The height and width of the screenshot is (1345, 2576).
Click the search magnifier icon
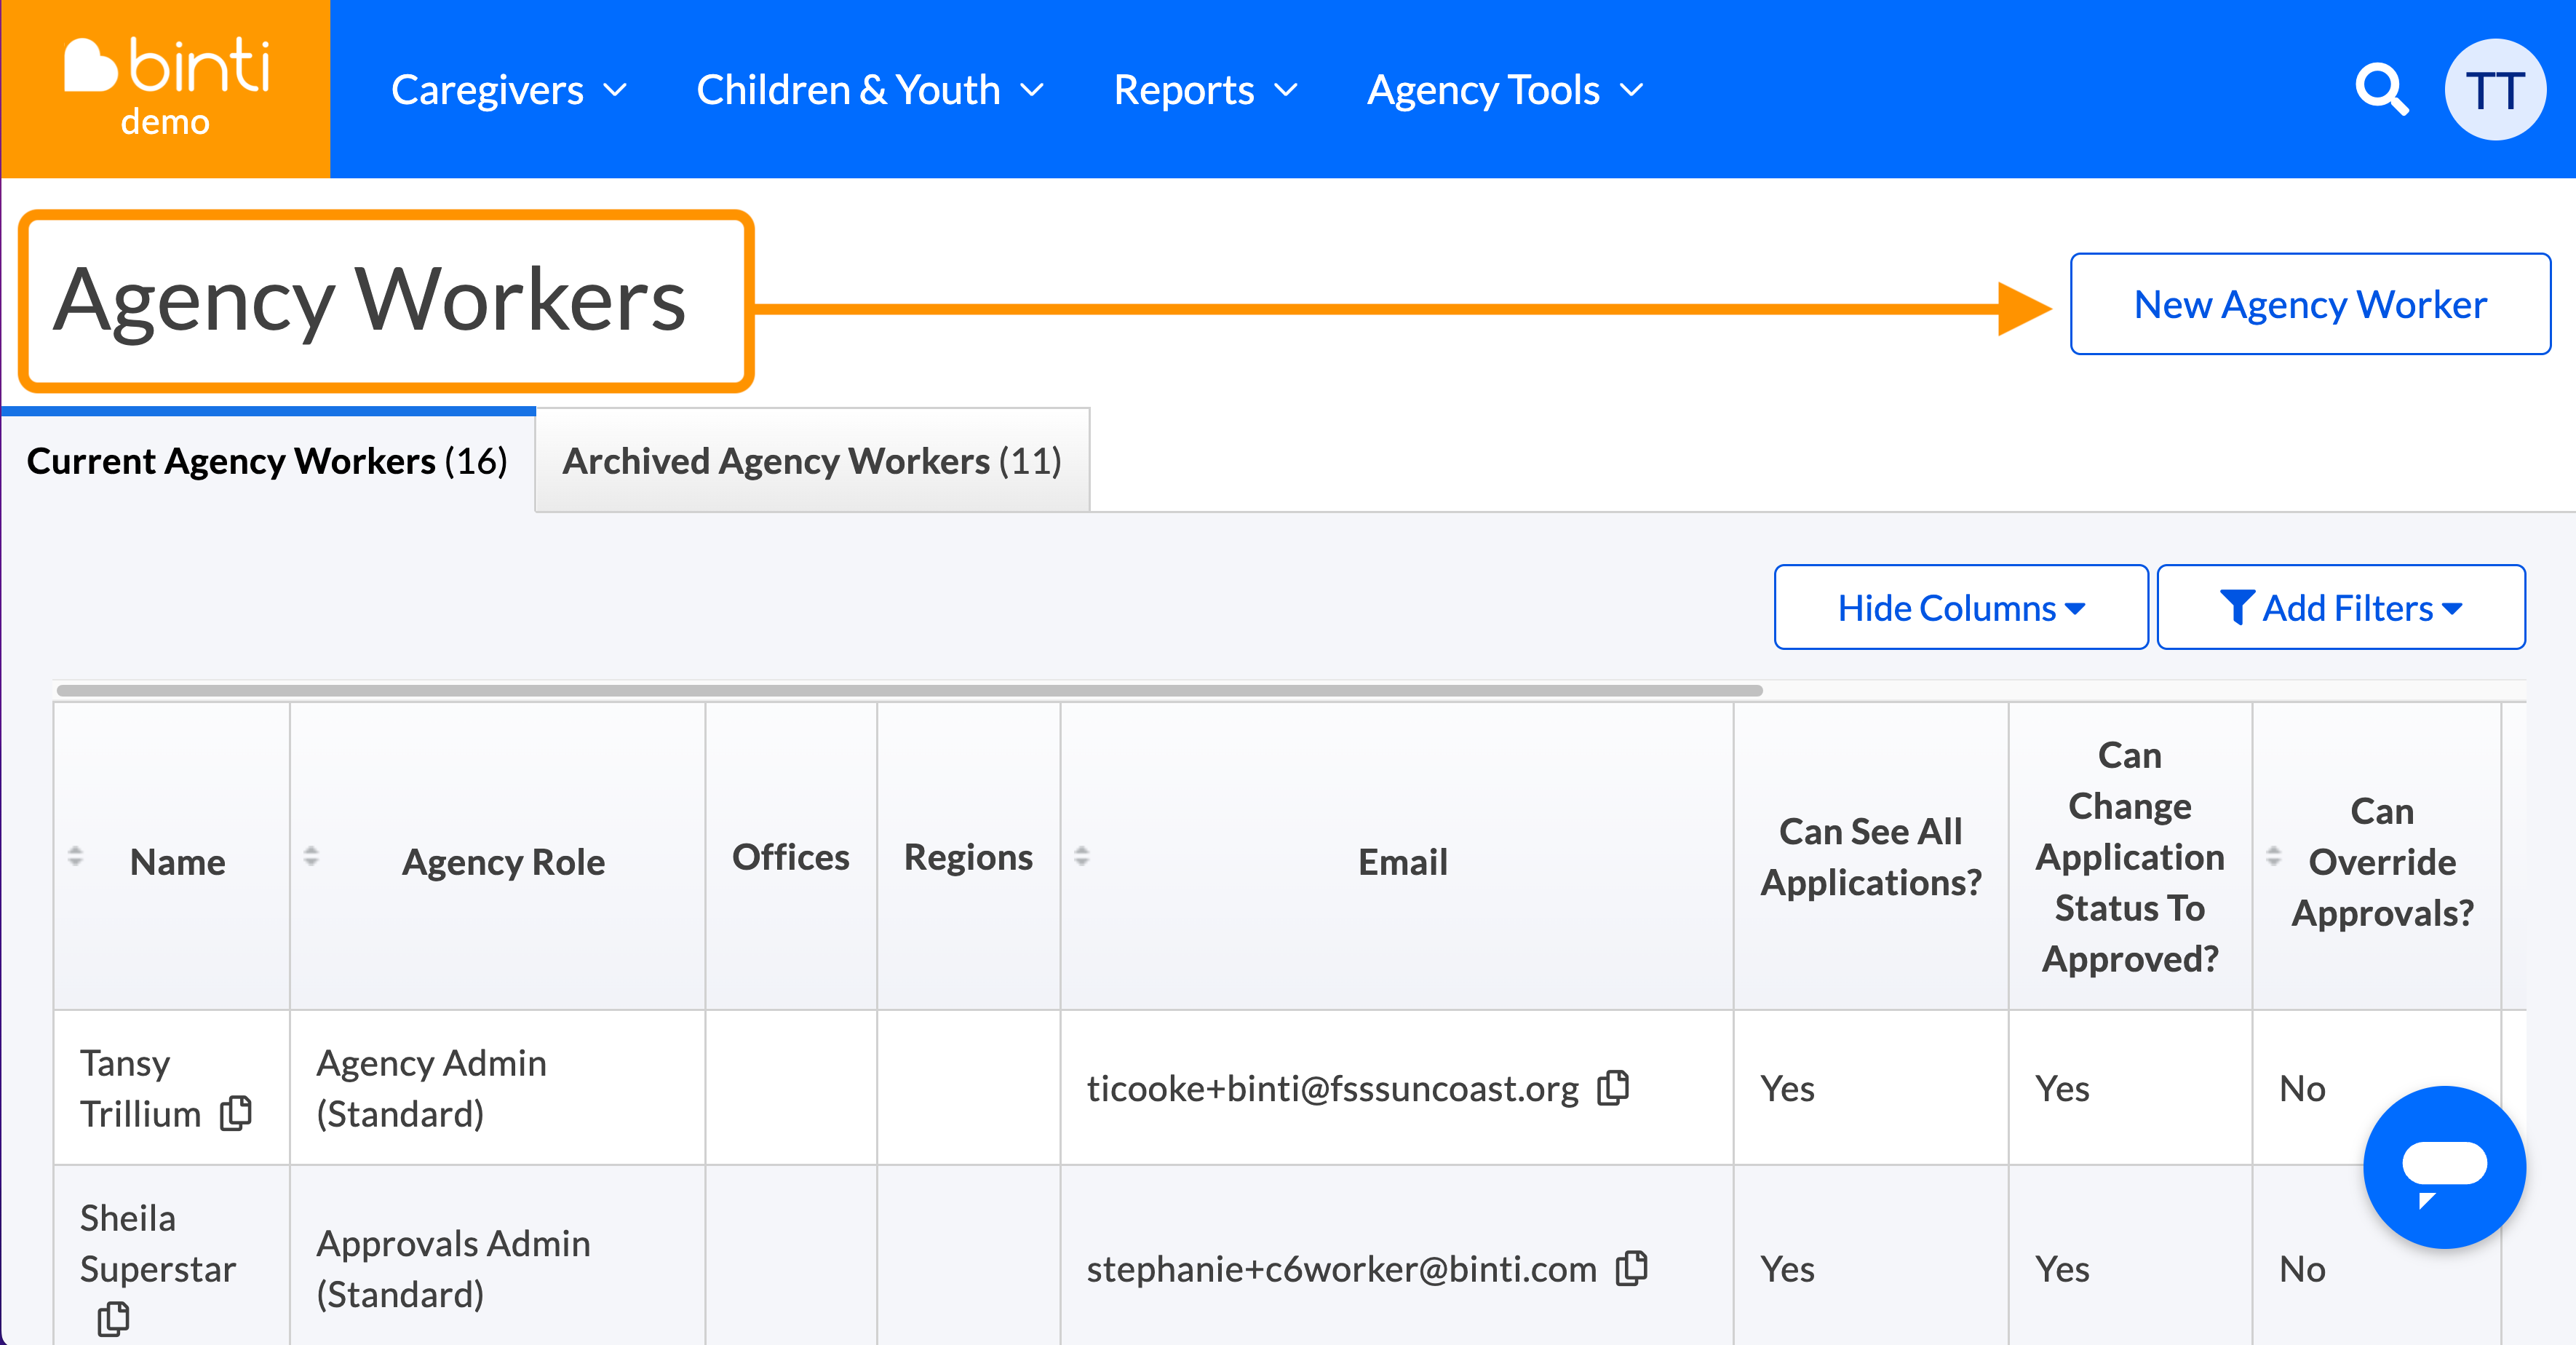2381,90
